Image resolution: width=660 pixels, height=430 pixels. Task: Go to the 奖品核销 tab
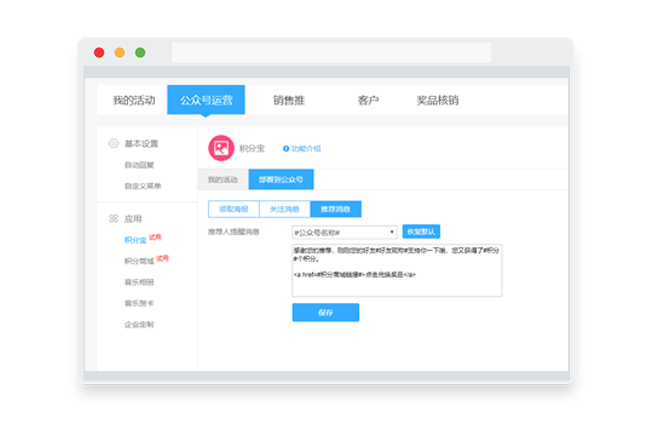(x=437, y=100)
